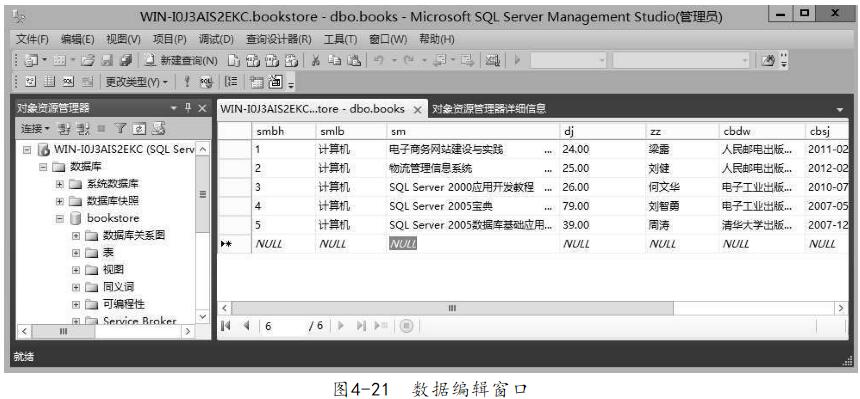Click the stop query round button in navigator

405,325
